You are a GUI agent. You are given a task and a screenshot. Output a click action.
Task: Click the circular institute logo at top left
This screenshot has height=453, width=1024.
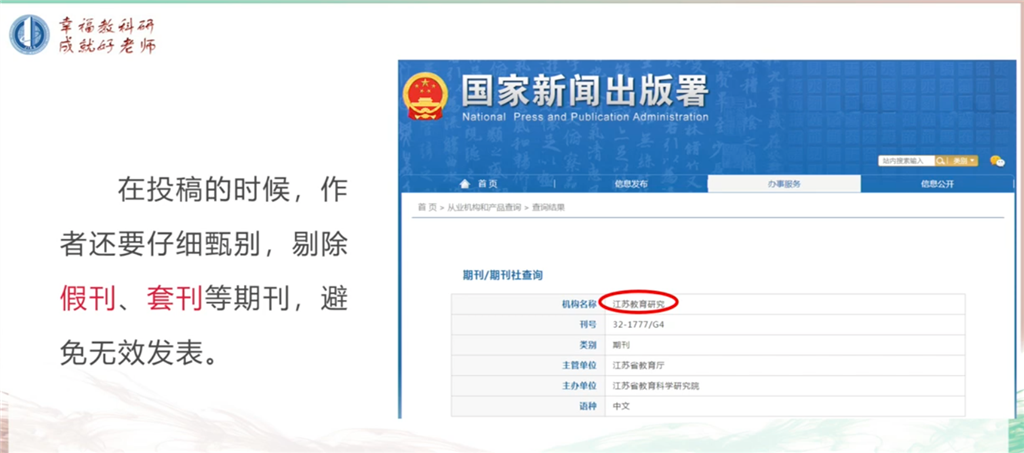pos(29,35)
